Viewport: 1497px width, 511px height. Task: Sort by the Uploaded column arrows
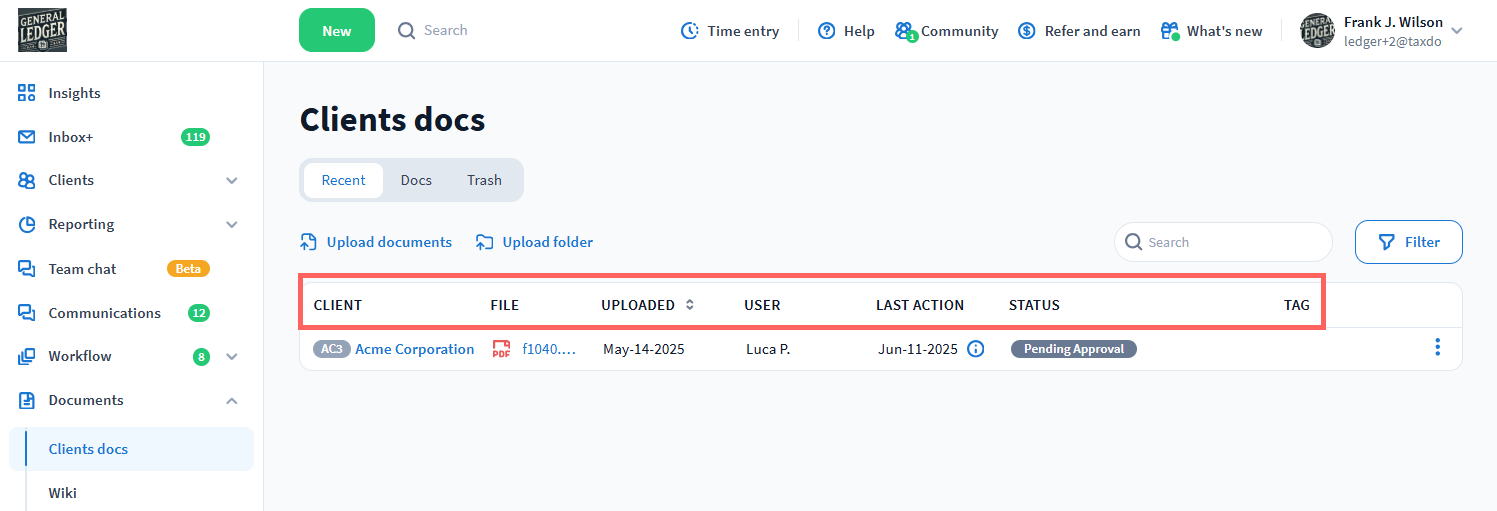click(x=689, y=305)
